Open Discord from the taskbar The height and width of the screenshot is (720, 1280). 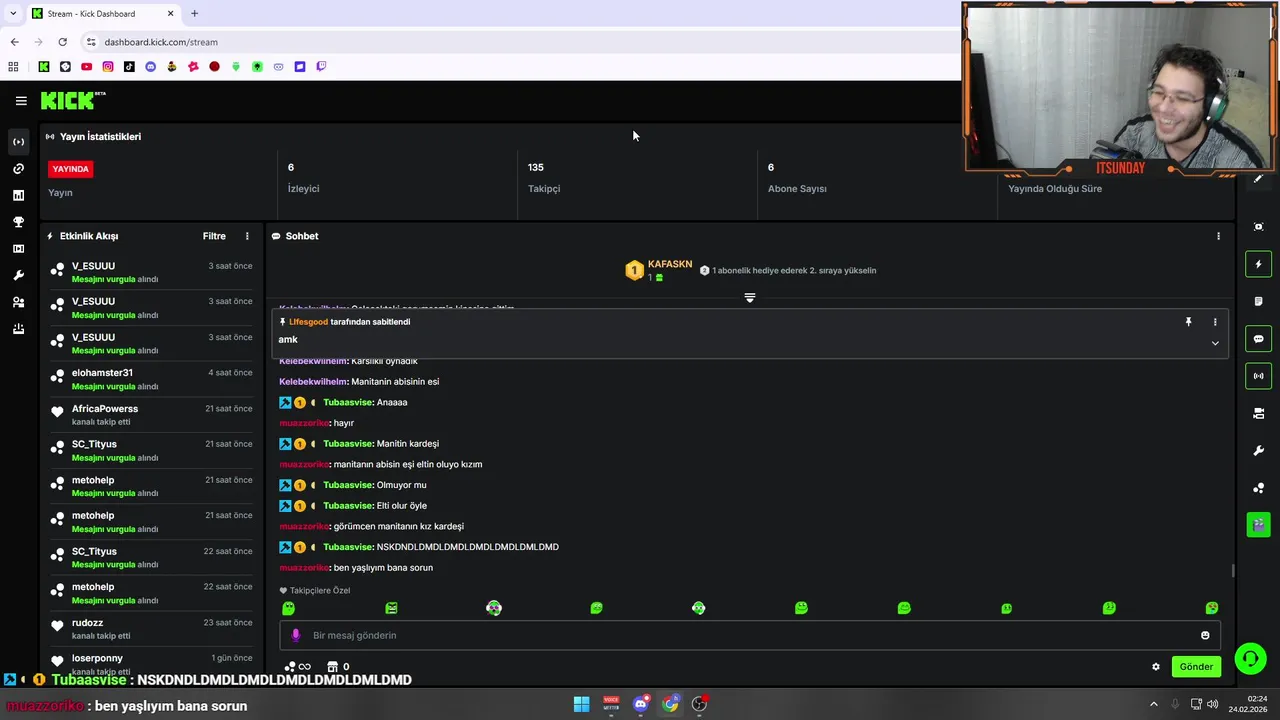[641, 704]
